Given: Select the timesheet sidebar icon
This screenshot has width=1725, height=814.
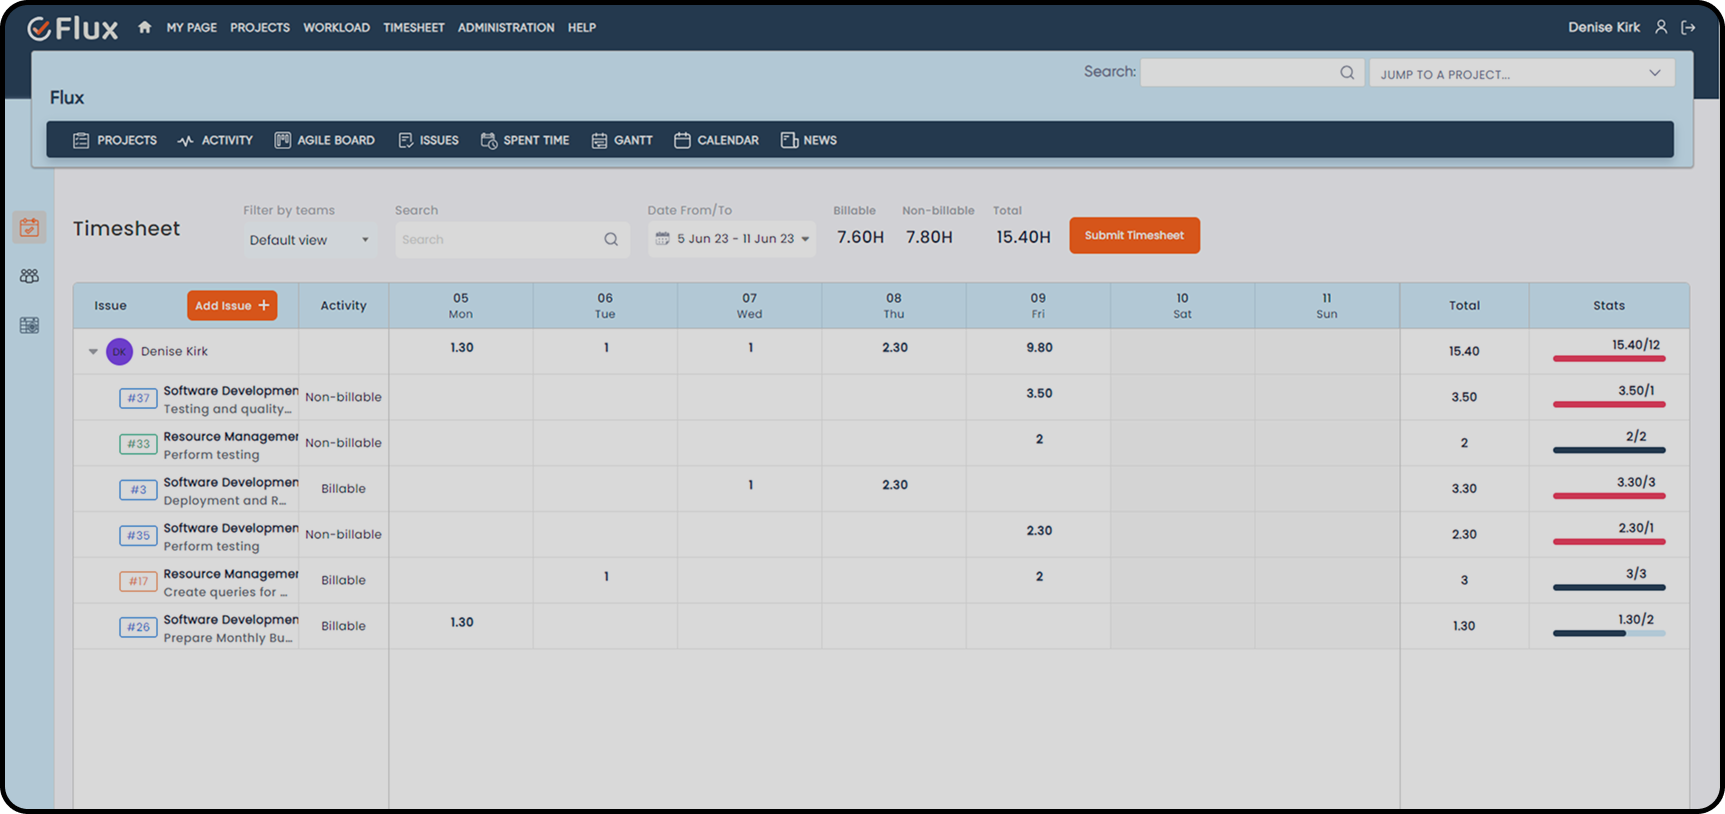Looking at the screenshot, I should coord(30,228).
